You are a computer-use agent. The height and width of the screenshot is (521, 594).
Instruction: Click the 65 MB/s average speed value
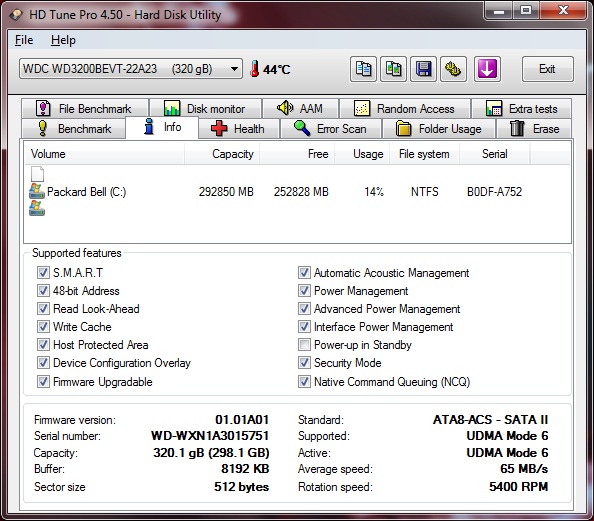pos(524,469)
